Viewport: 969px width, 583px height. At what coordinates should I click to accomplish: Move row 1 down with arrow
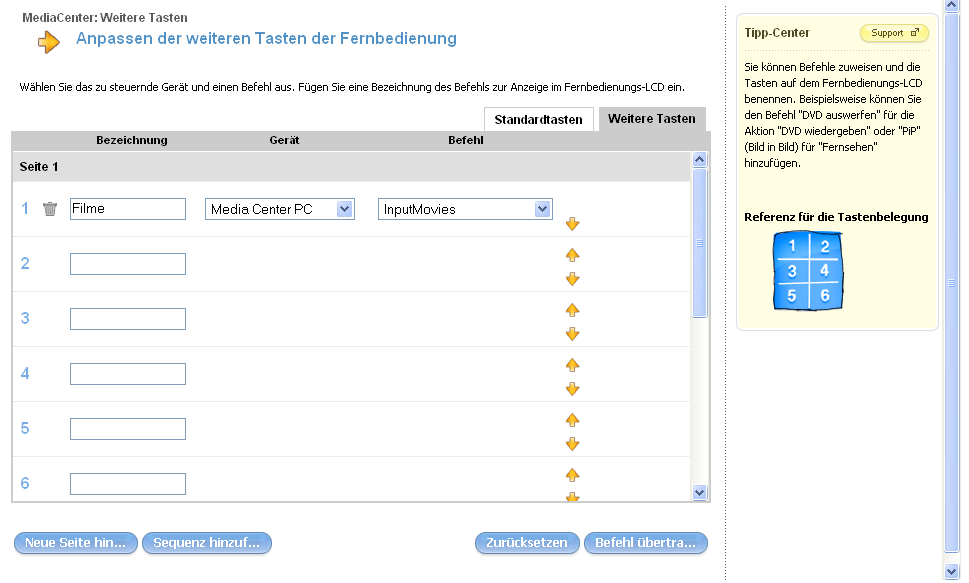[573, 224]
